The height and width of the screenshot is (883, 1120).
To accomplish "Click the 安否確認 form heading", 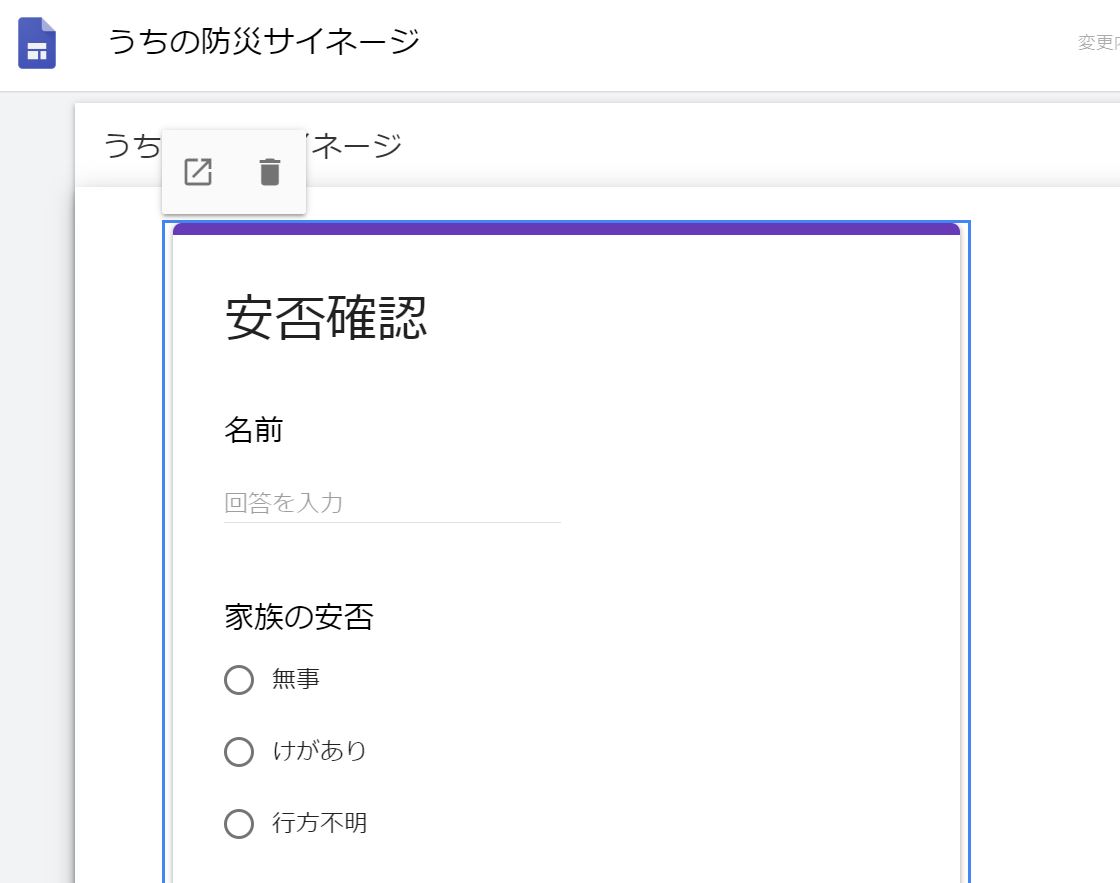I will (327, 318).
